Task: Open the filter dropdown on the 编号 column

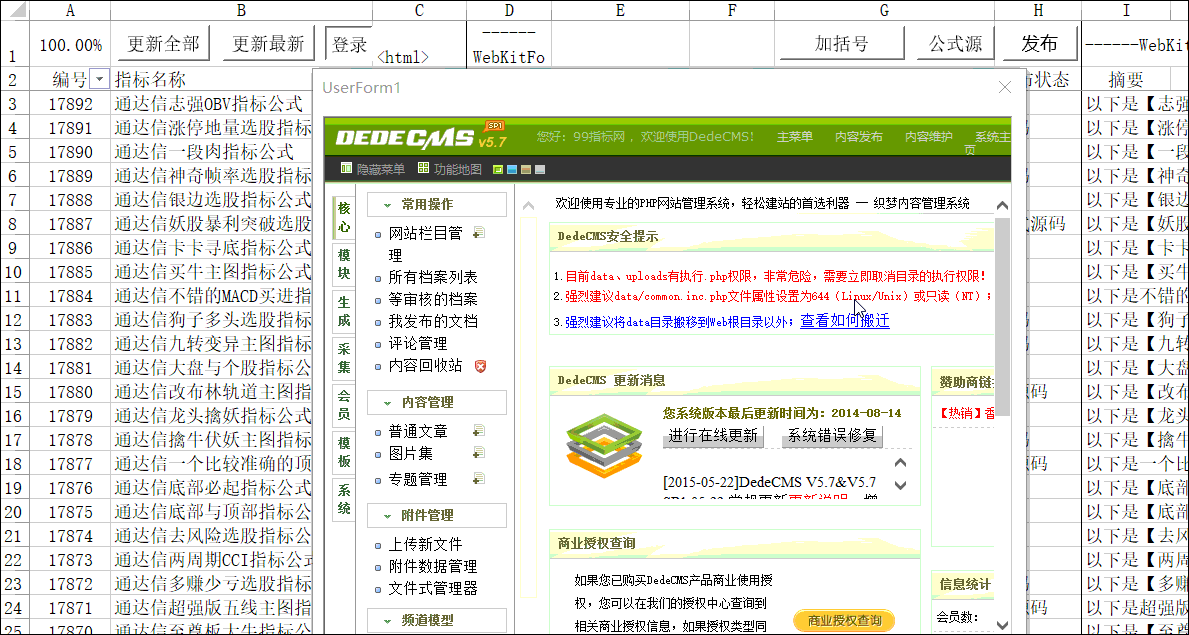Action: point(99,79)
